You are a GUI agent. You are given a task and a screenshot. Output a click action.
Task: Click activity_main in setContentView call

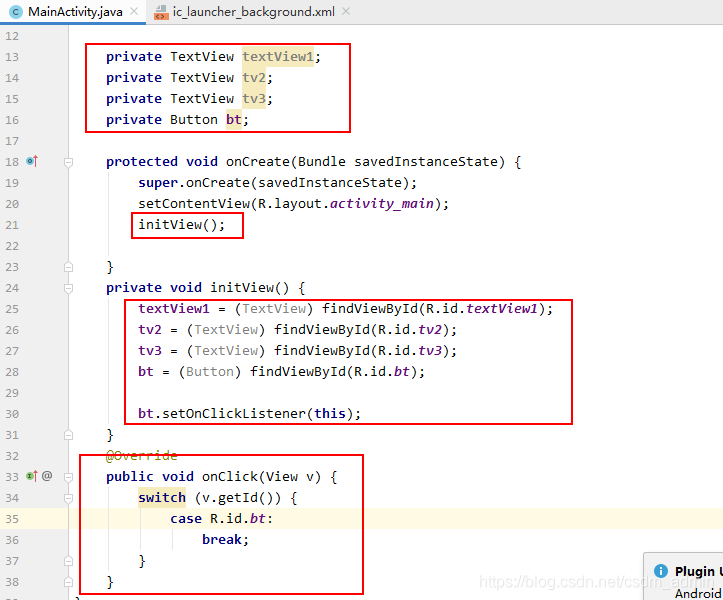click(x=382, y=203)
